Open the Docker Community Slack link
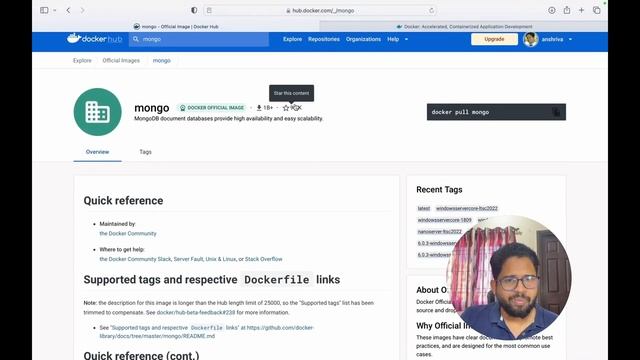Screen dimensions: 640x360 (135, 259)
